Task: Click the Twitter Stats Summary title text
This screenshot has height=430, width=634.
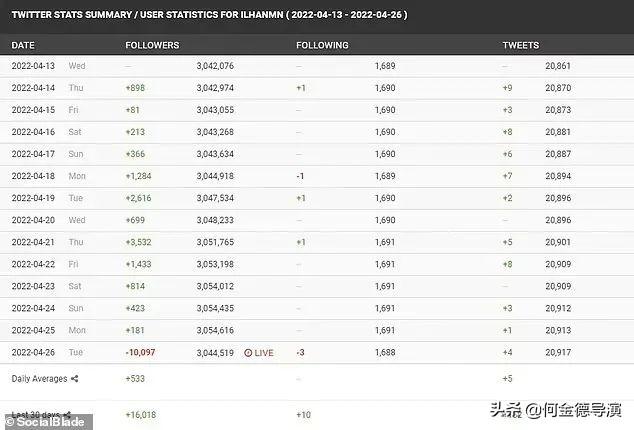Action: 209,15
